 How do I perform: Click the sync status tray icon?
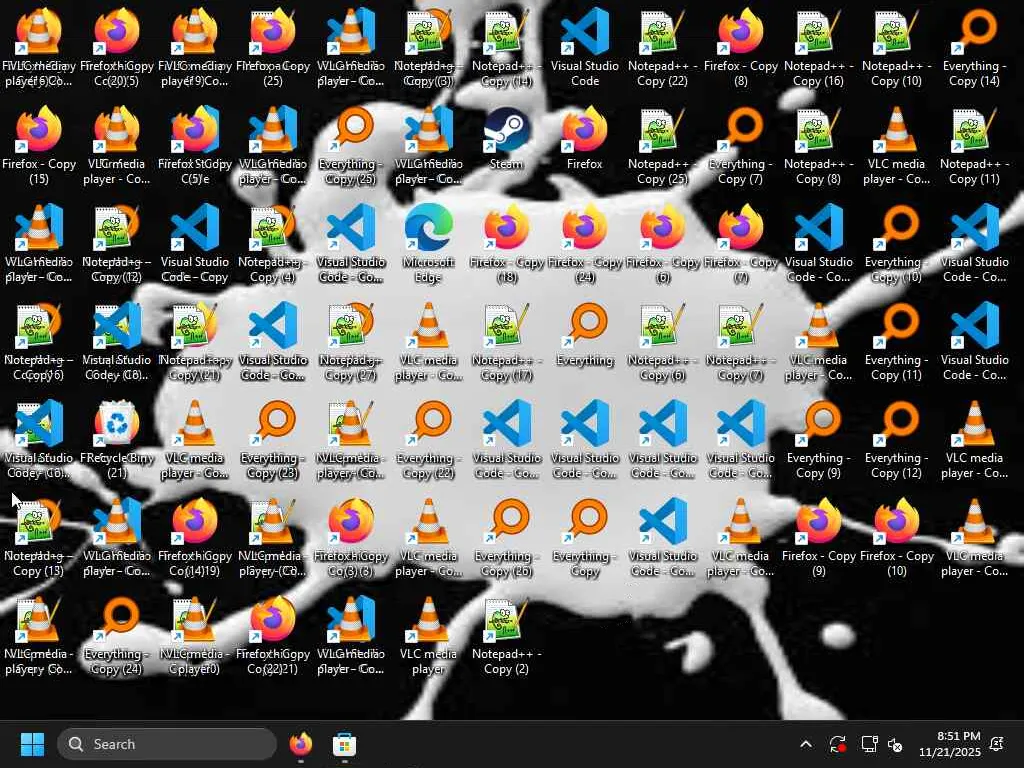(x=837, y=744)
